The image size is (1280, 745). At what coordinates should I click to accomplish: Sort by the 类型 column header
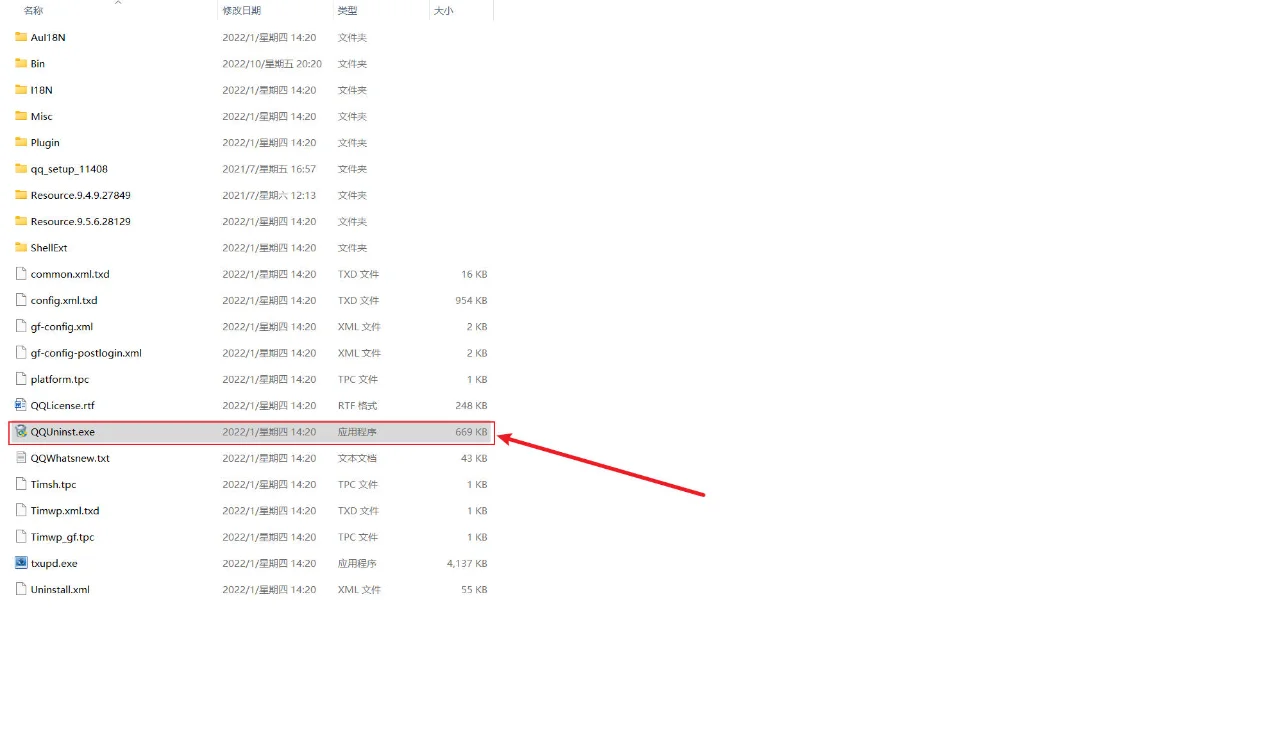[x=347, y=10]
